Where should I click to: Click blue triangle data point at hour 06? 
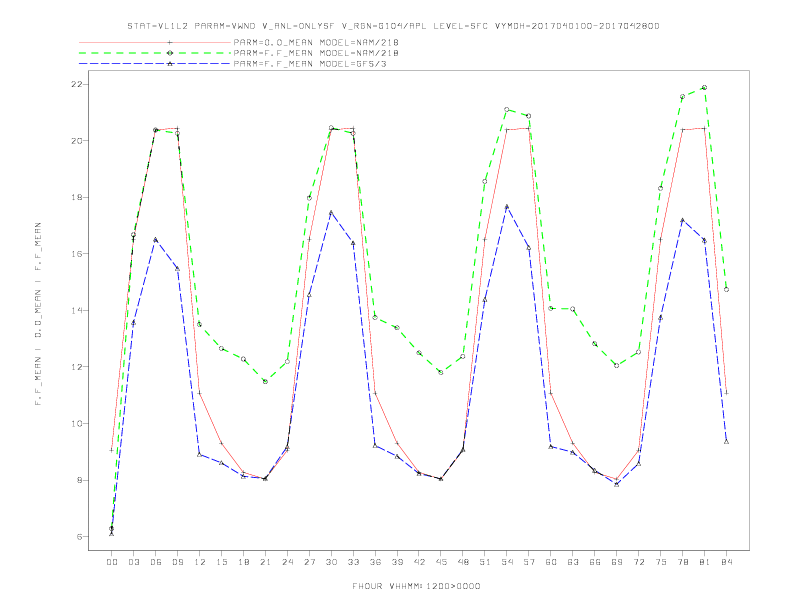pos(156,239)
